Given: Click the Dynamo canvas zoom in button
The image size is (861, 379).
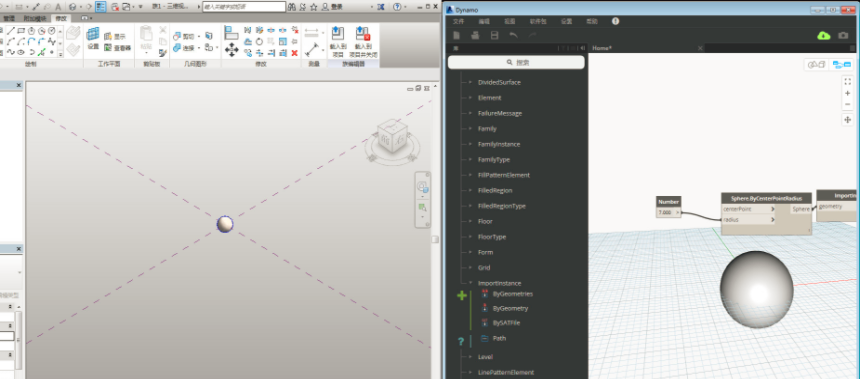Looking at the screenshot, I should coord(848,93).
